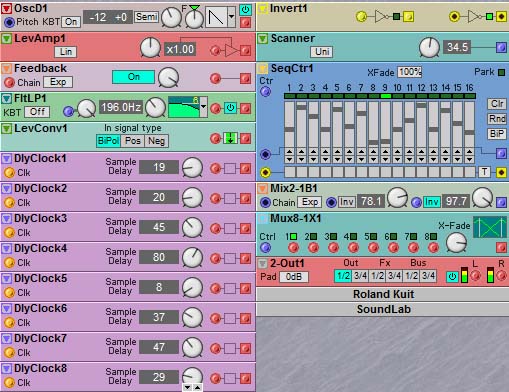Toggle the 2-Out1 mute power button
This screenshot has height=392, width=509.
[452, 277]
